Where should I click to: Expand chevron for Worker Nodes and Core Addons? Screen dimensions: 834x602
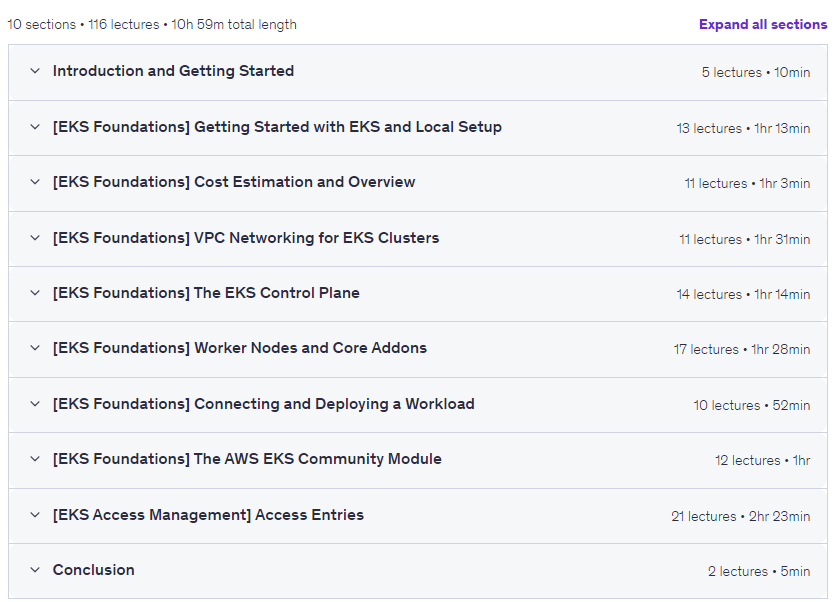(x=35, y=348)
